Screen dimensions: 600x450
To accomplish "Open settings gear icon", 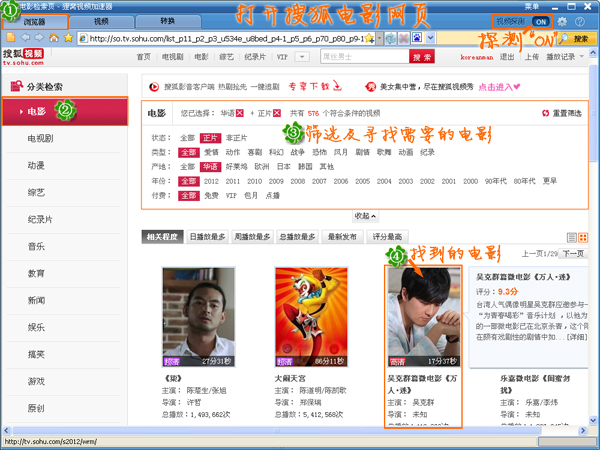I will (x=562, y=22).
